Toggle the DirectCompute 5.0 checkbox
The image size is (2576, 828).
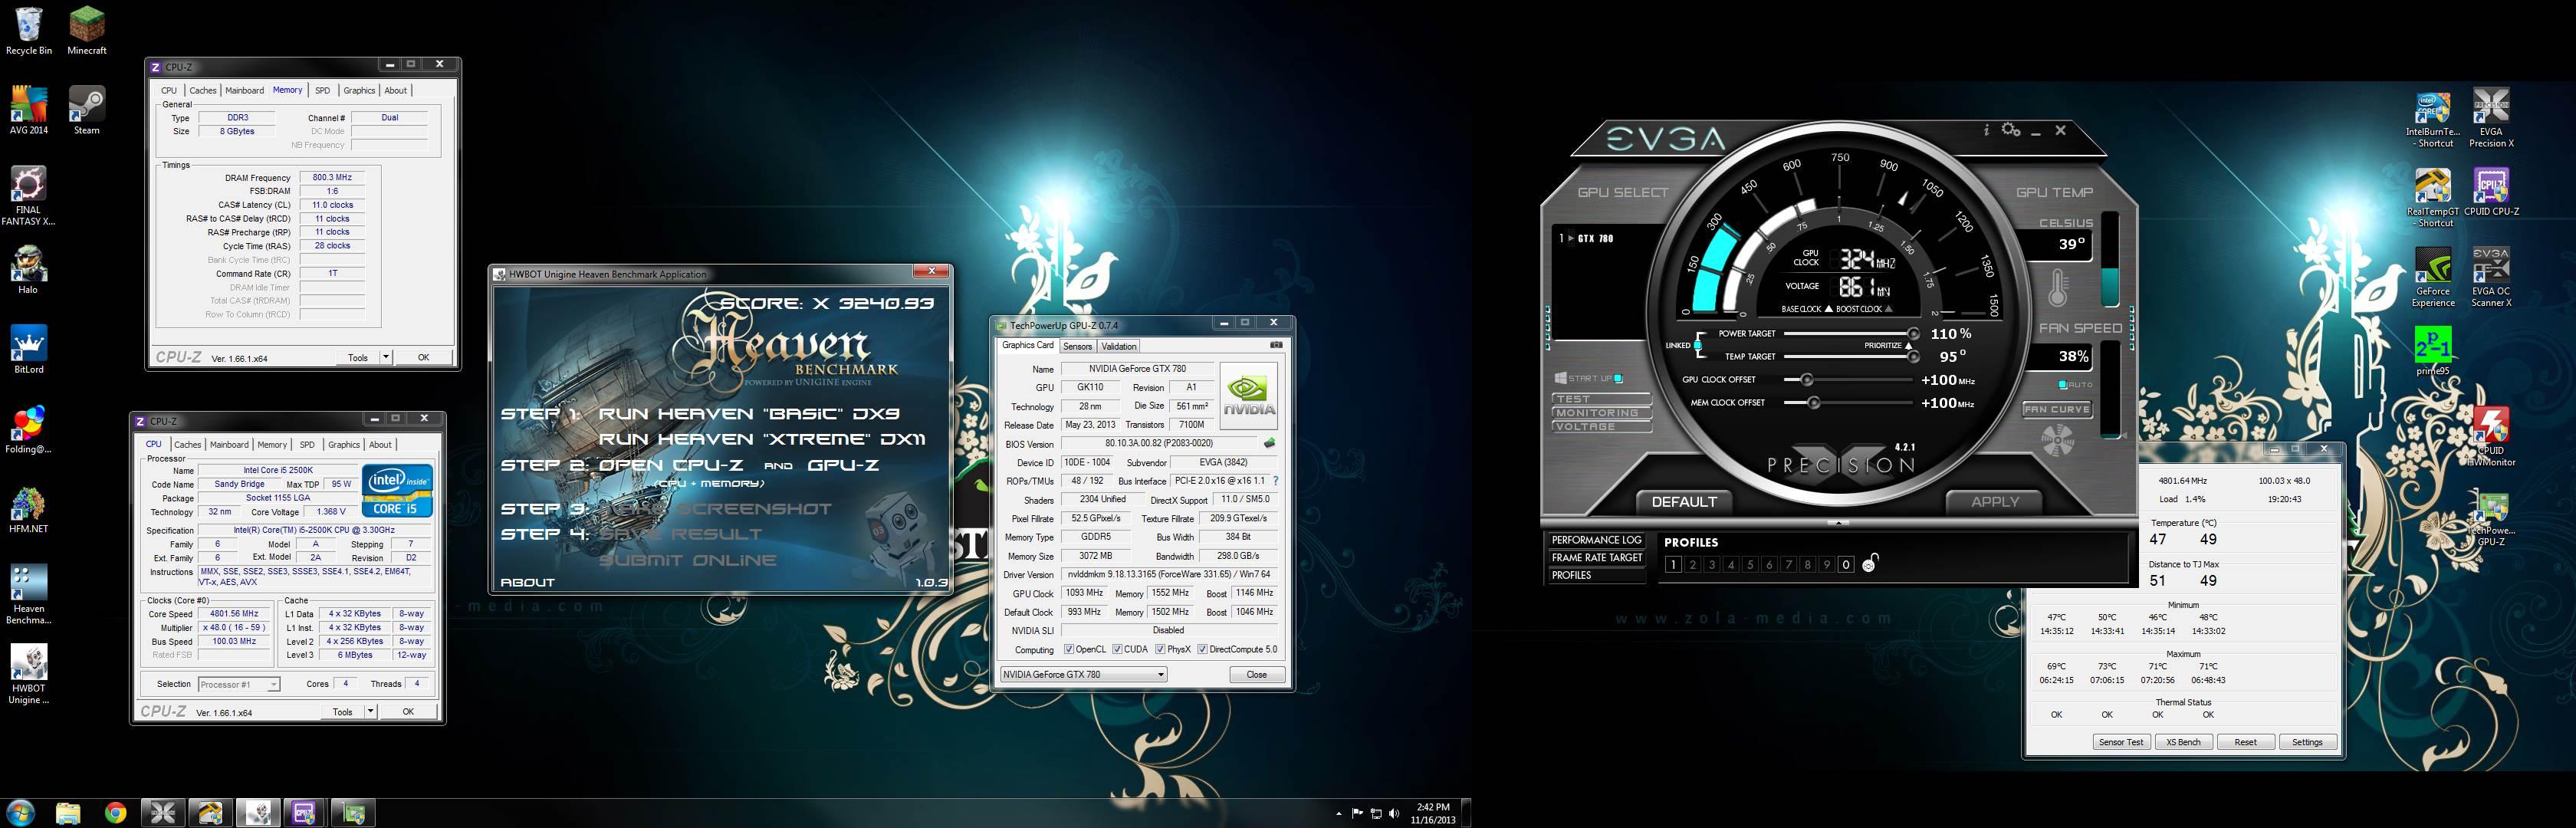pyautogui.click(x=1202, y=649)
